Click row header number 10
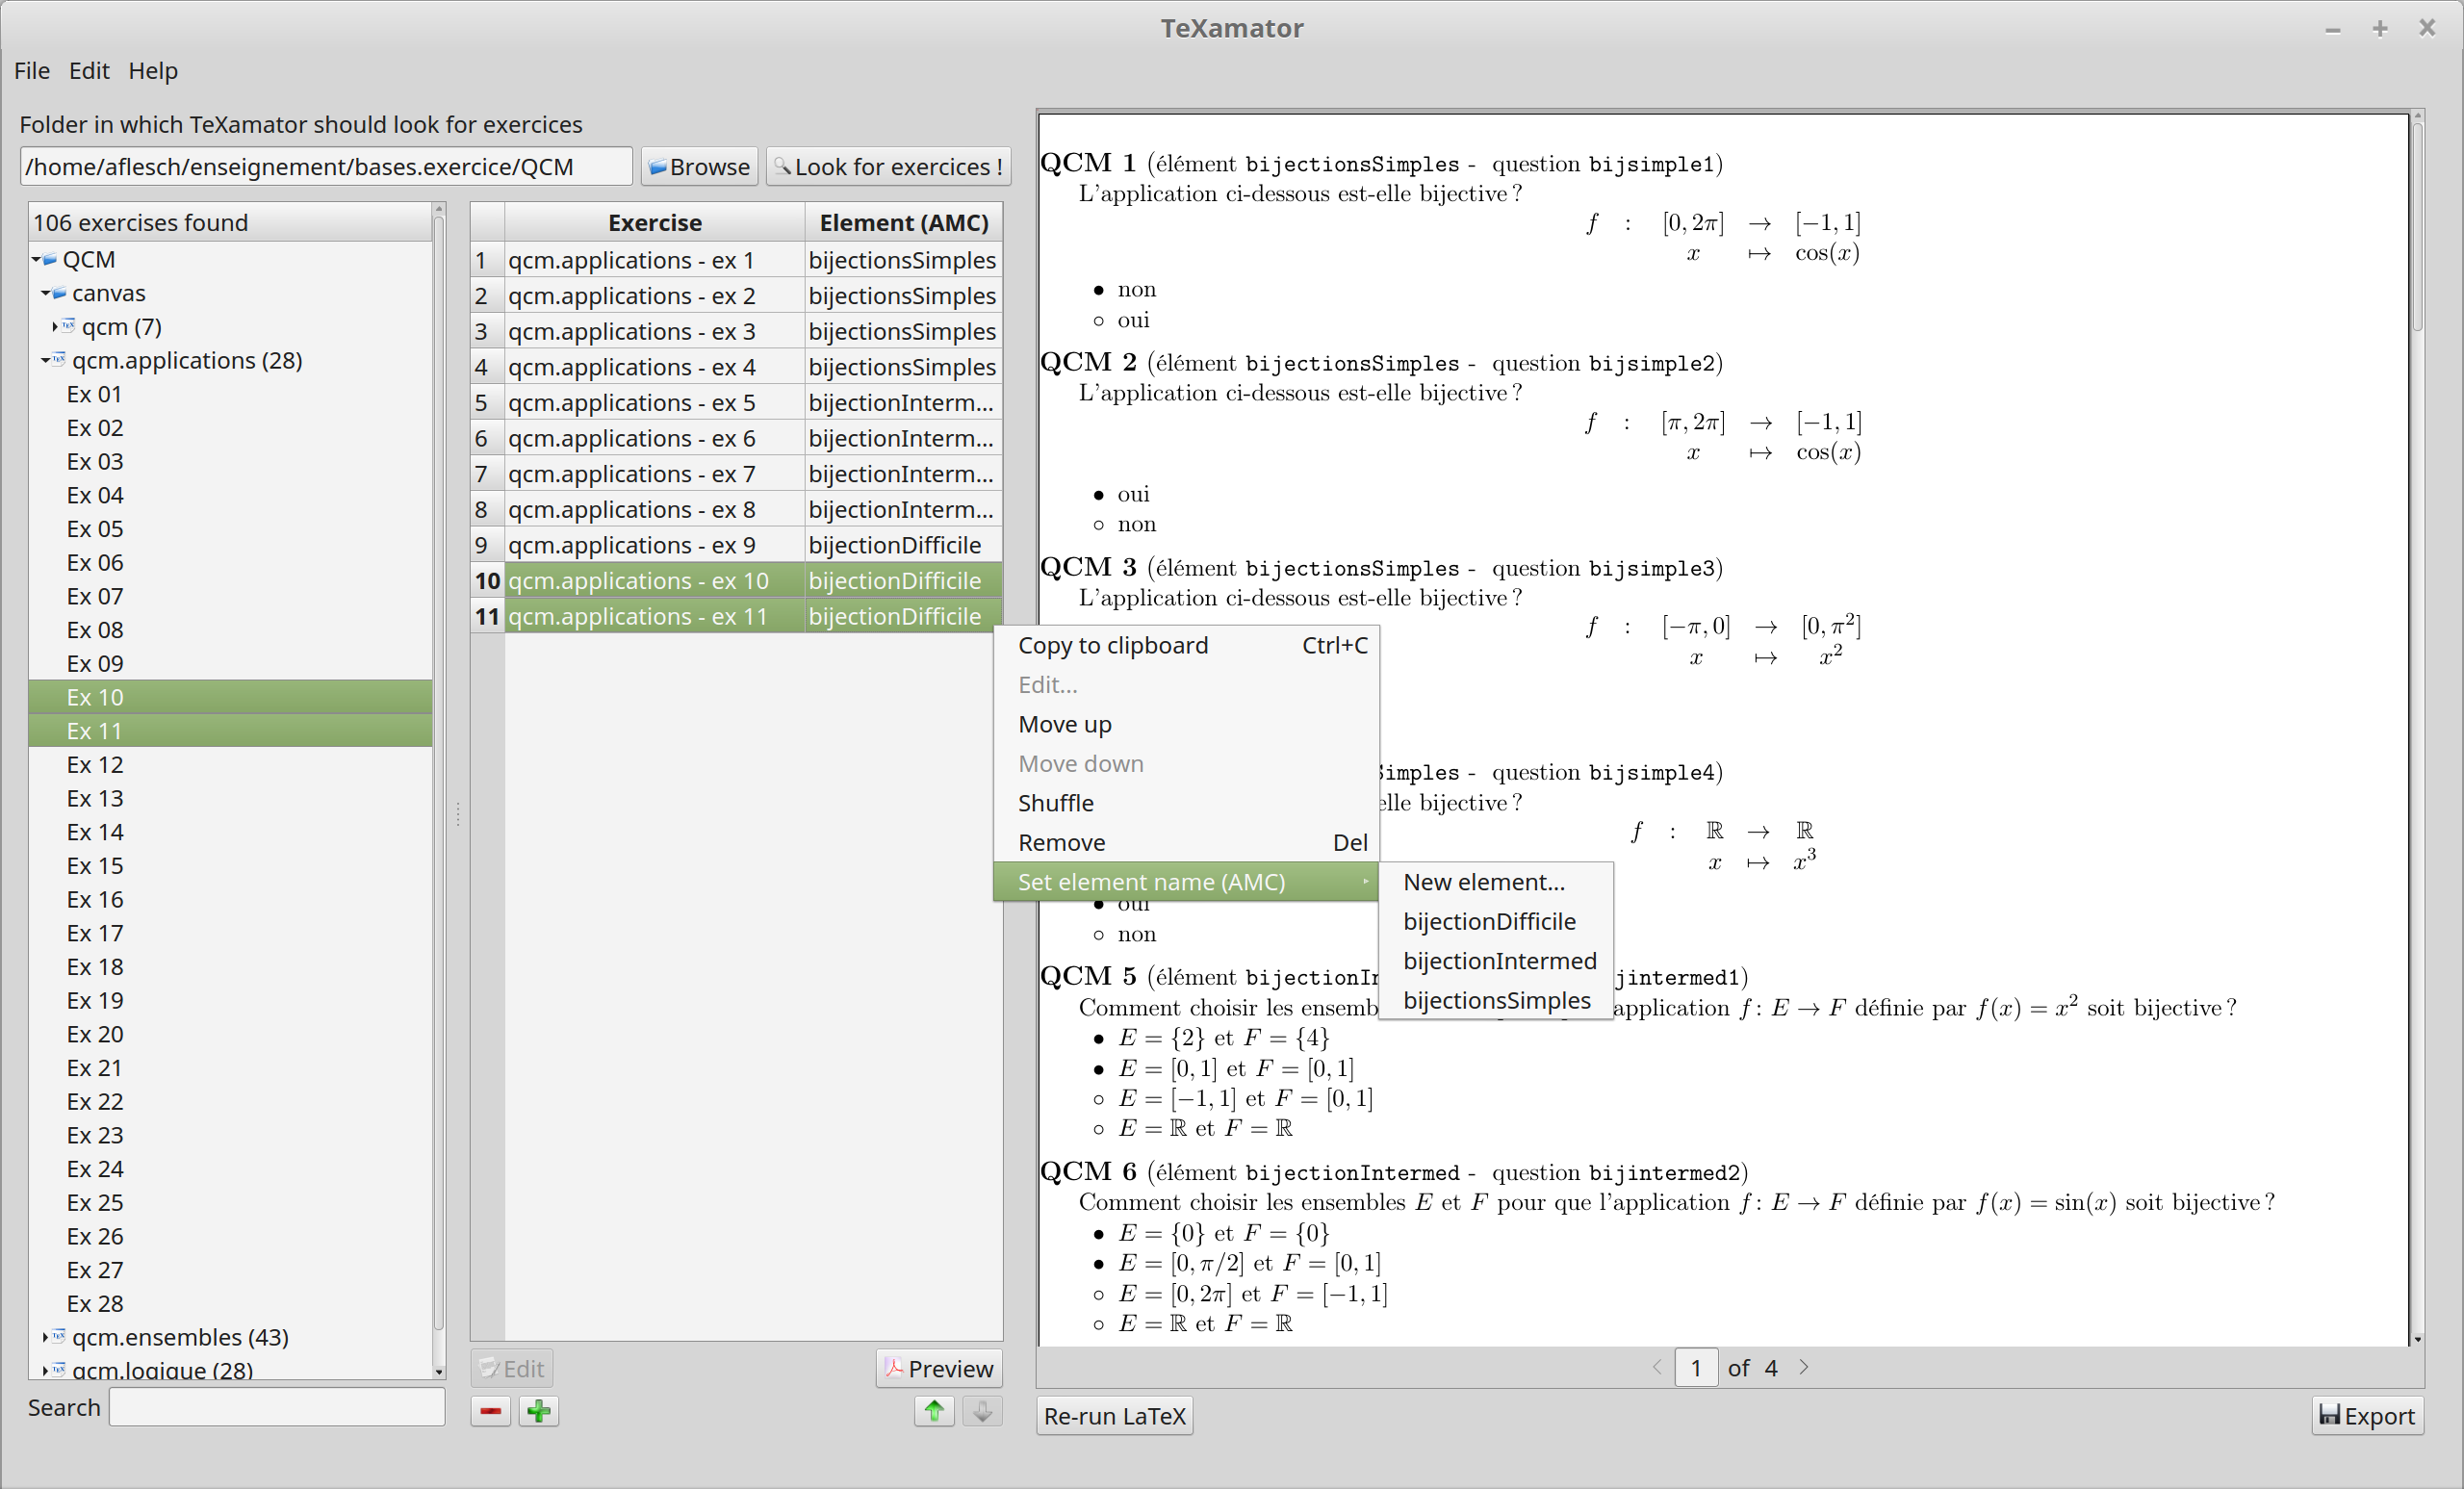Viewport: 2464px width, 1489px height. [487, 581]
